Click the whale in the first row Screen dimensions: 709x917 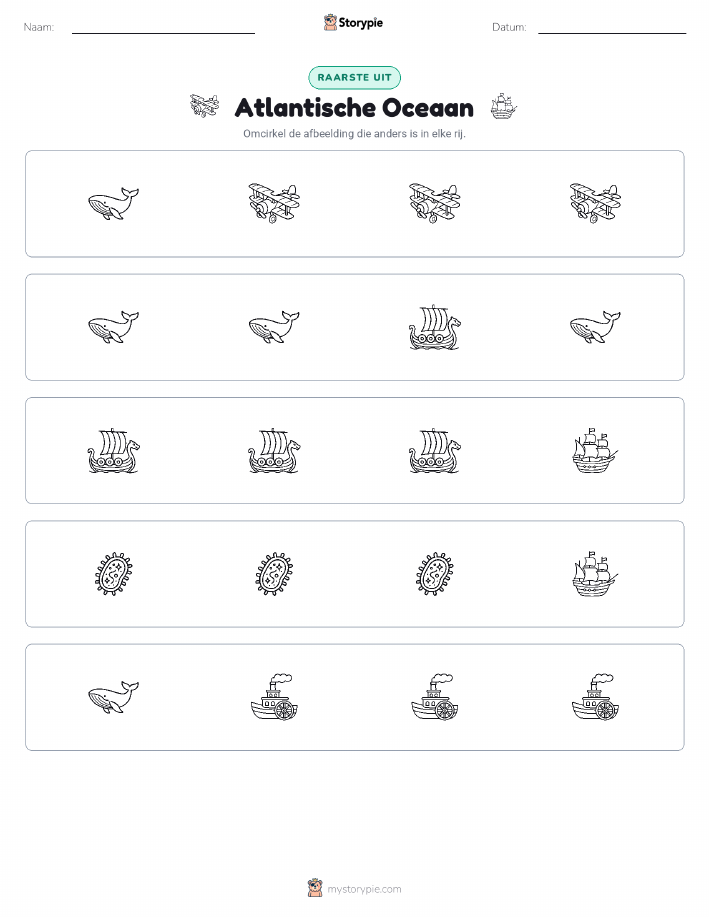(113, 204)
